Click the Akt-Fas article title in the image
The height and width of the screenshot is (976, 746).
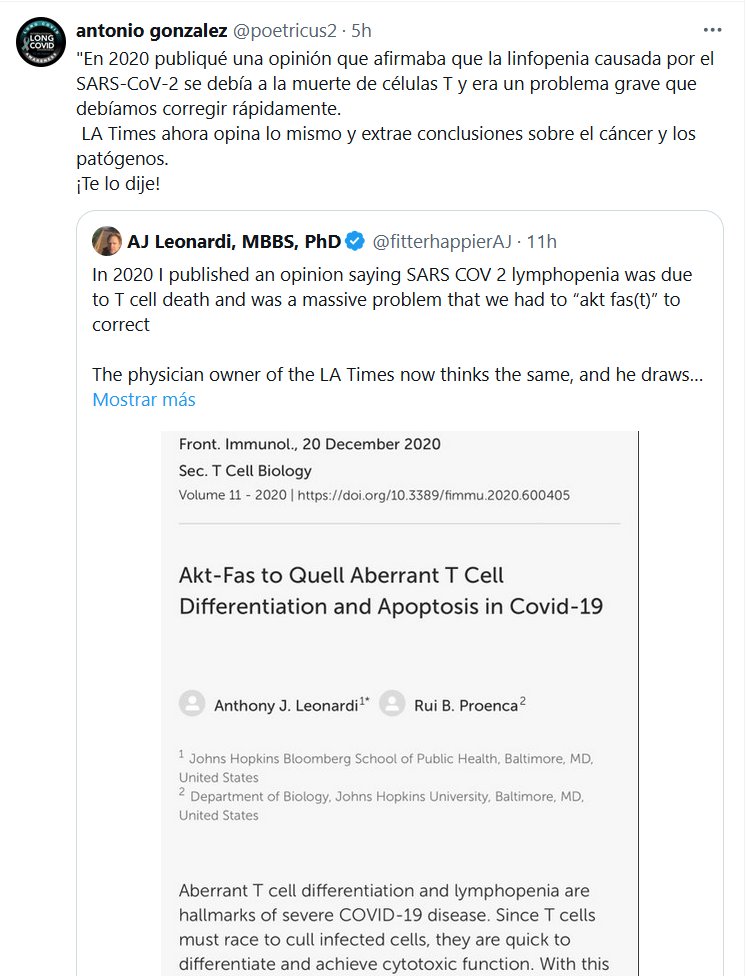click(390, 590)
